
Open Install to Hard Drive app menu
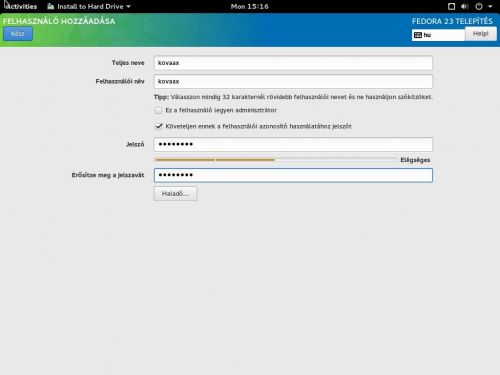point(89,6)
